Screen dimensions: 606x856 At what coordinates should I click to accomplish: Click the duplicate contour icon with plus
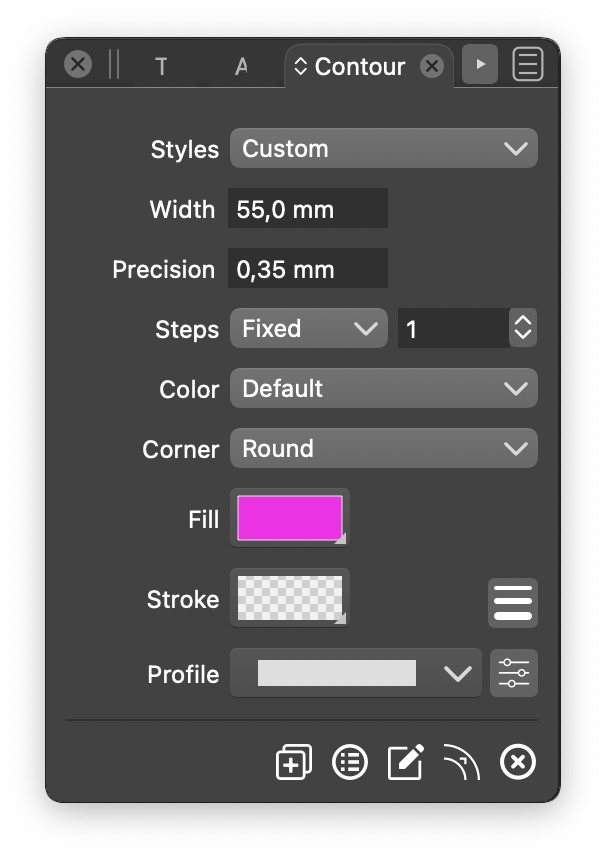[x=294, y=762]
